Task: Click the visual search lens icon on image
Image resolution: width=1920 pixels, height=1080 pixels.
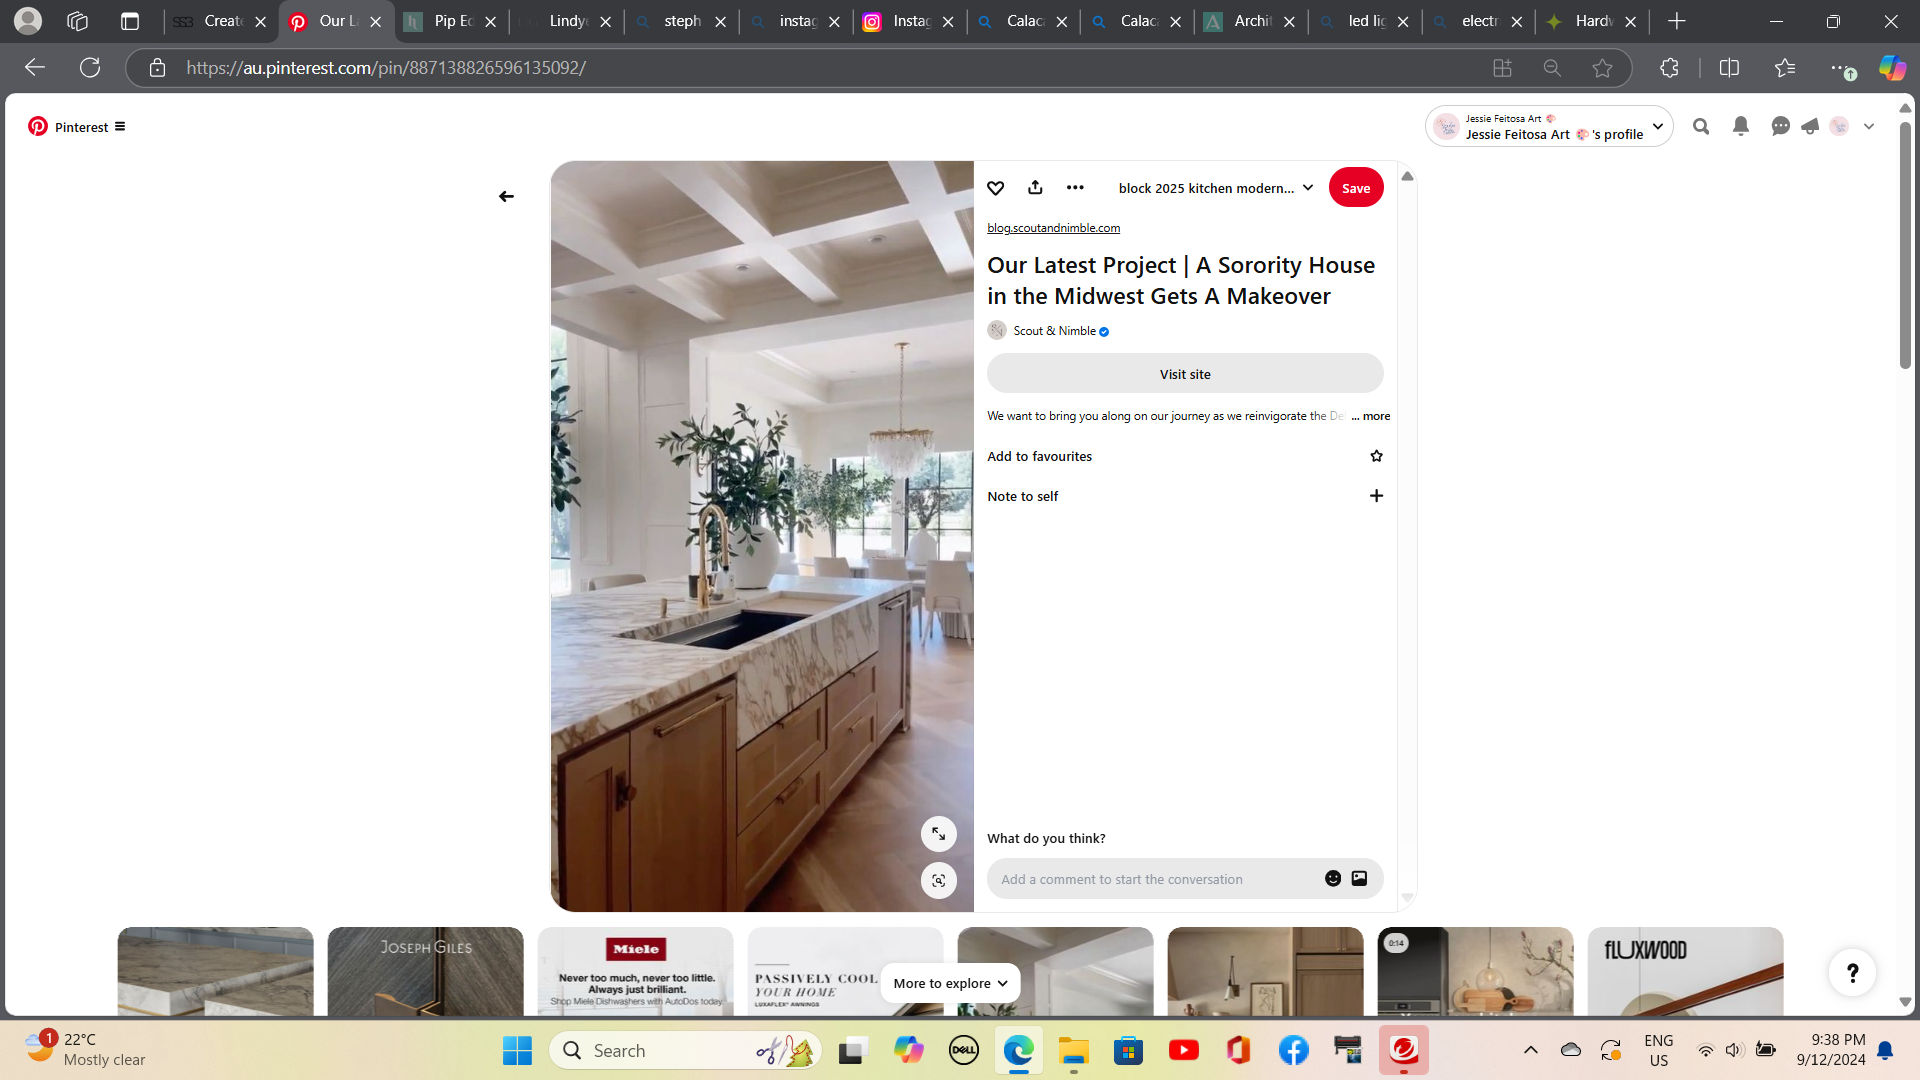Action: coord(938,880)
